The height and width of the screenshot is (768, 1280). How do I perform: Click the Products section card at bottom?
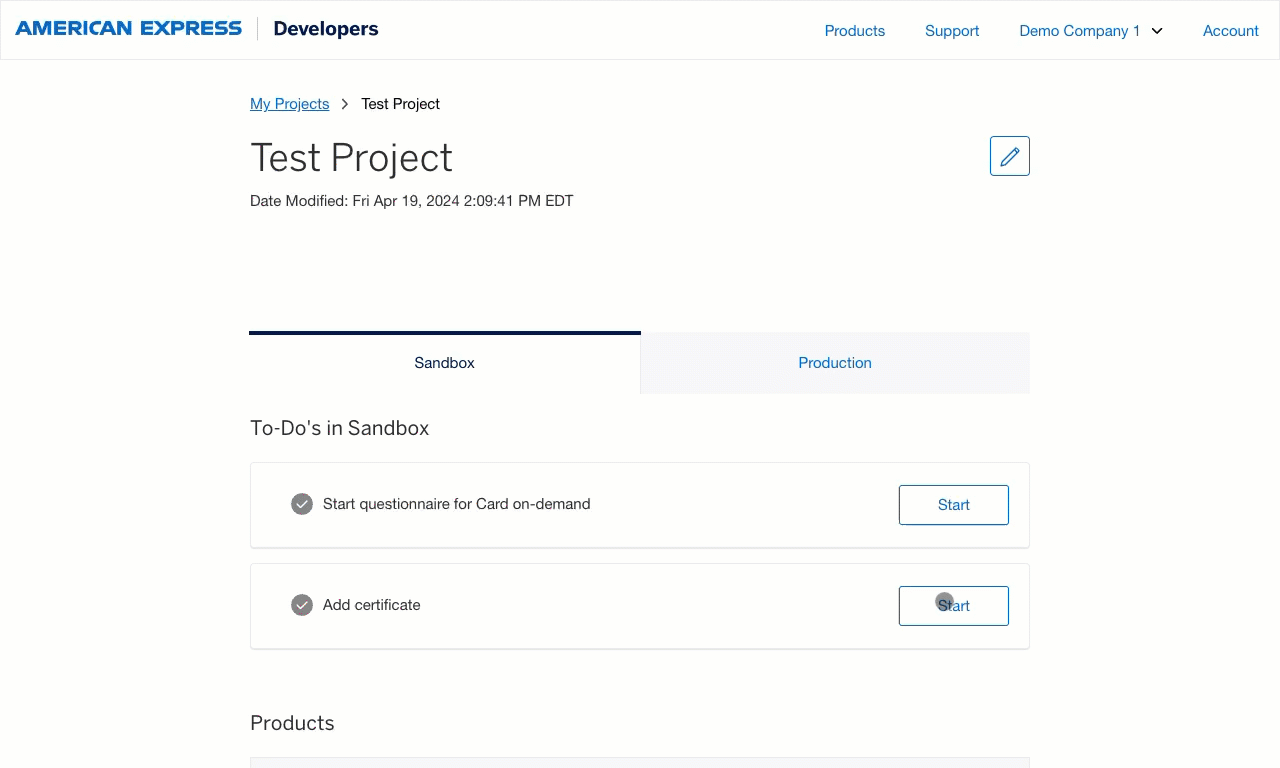(x=640, y=764)
